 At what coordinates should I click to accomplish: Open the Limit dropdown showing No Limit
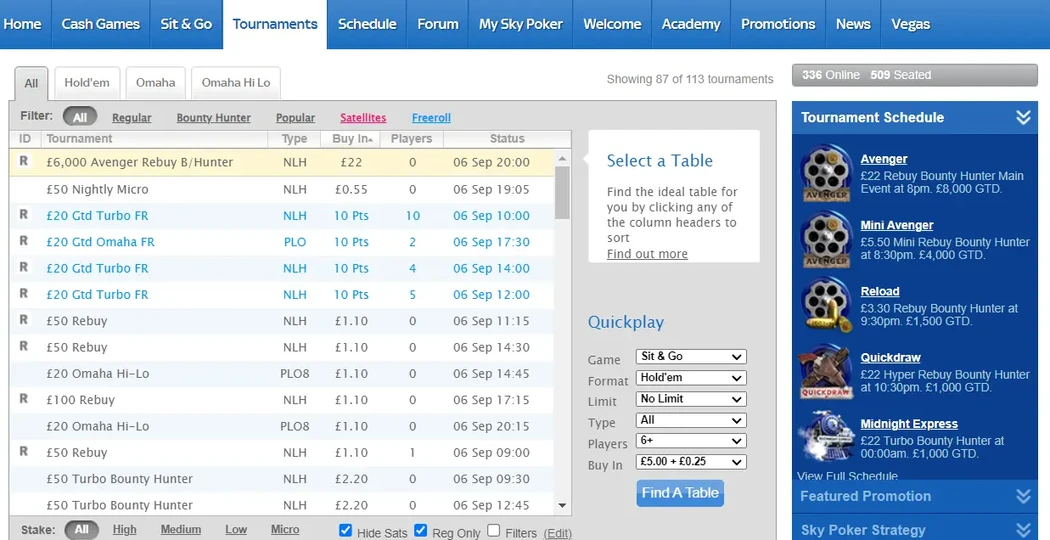pos(691,399)
